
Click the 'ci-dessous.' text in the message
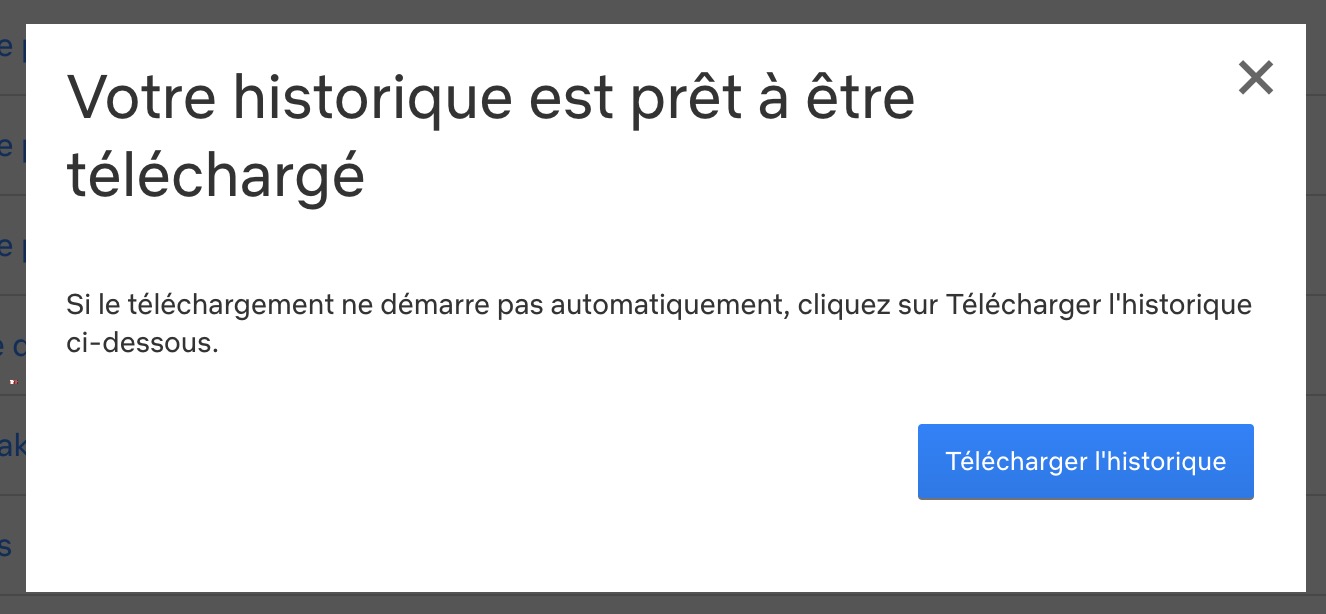[142, 344]
